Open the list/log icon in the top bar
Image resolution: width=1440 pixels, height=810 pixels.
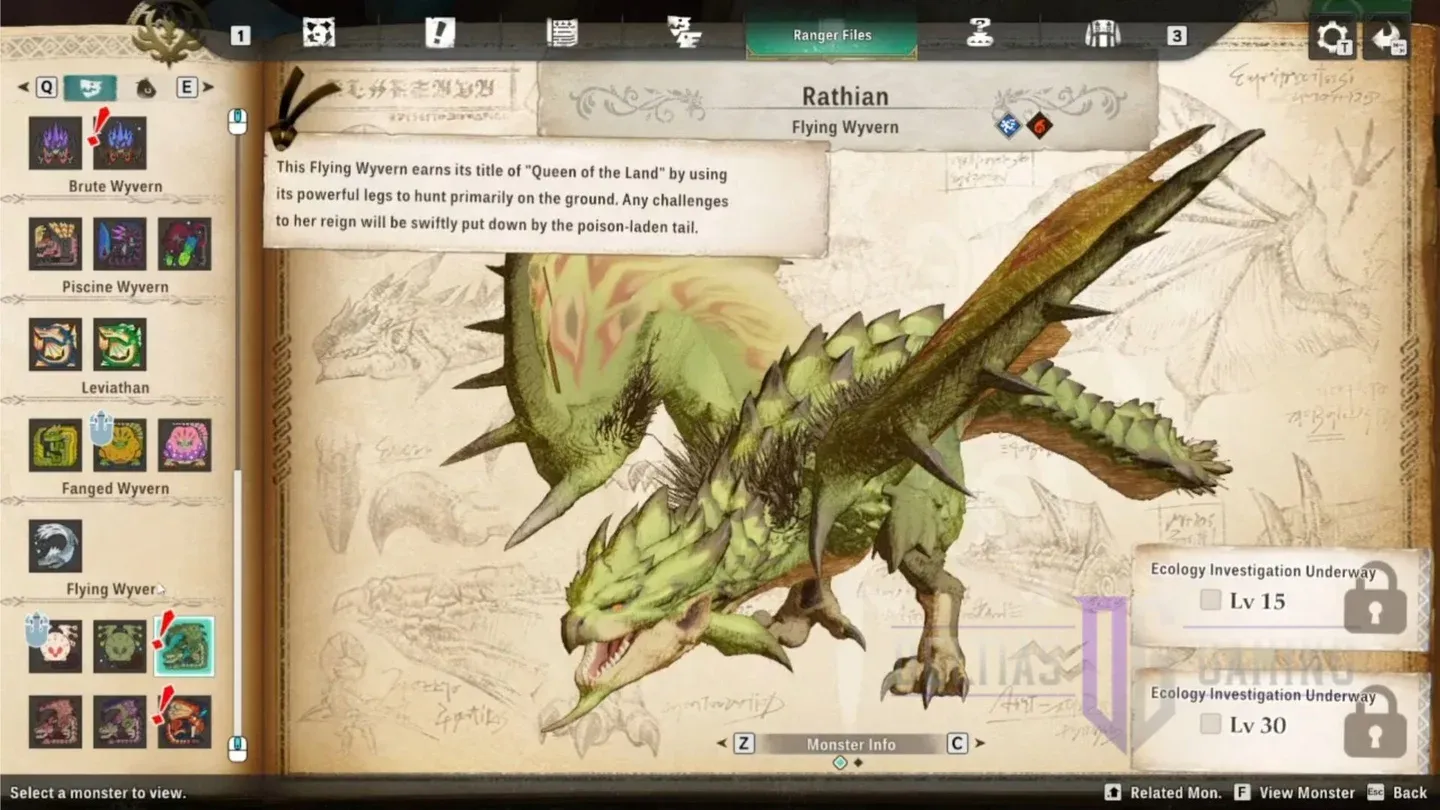pyautogui.click(x=562, y=33)
